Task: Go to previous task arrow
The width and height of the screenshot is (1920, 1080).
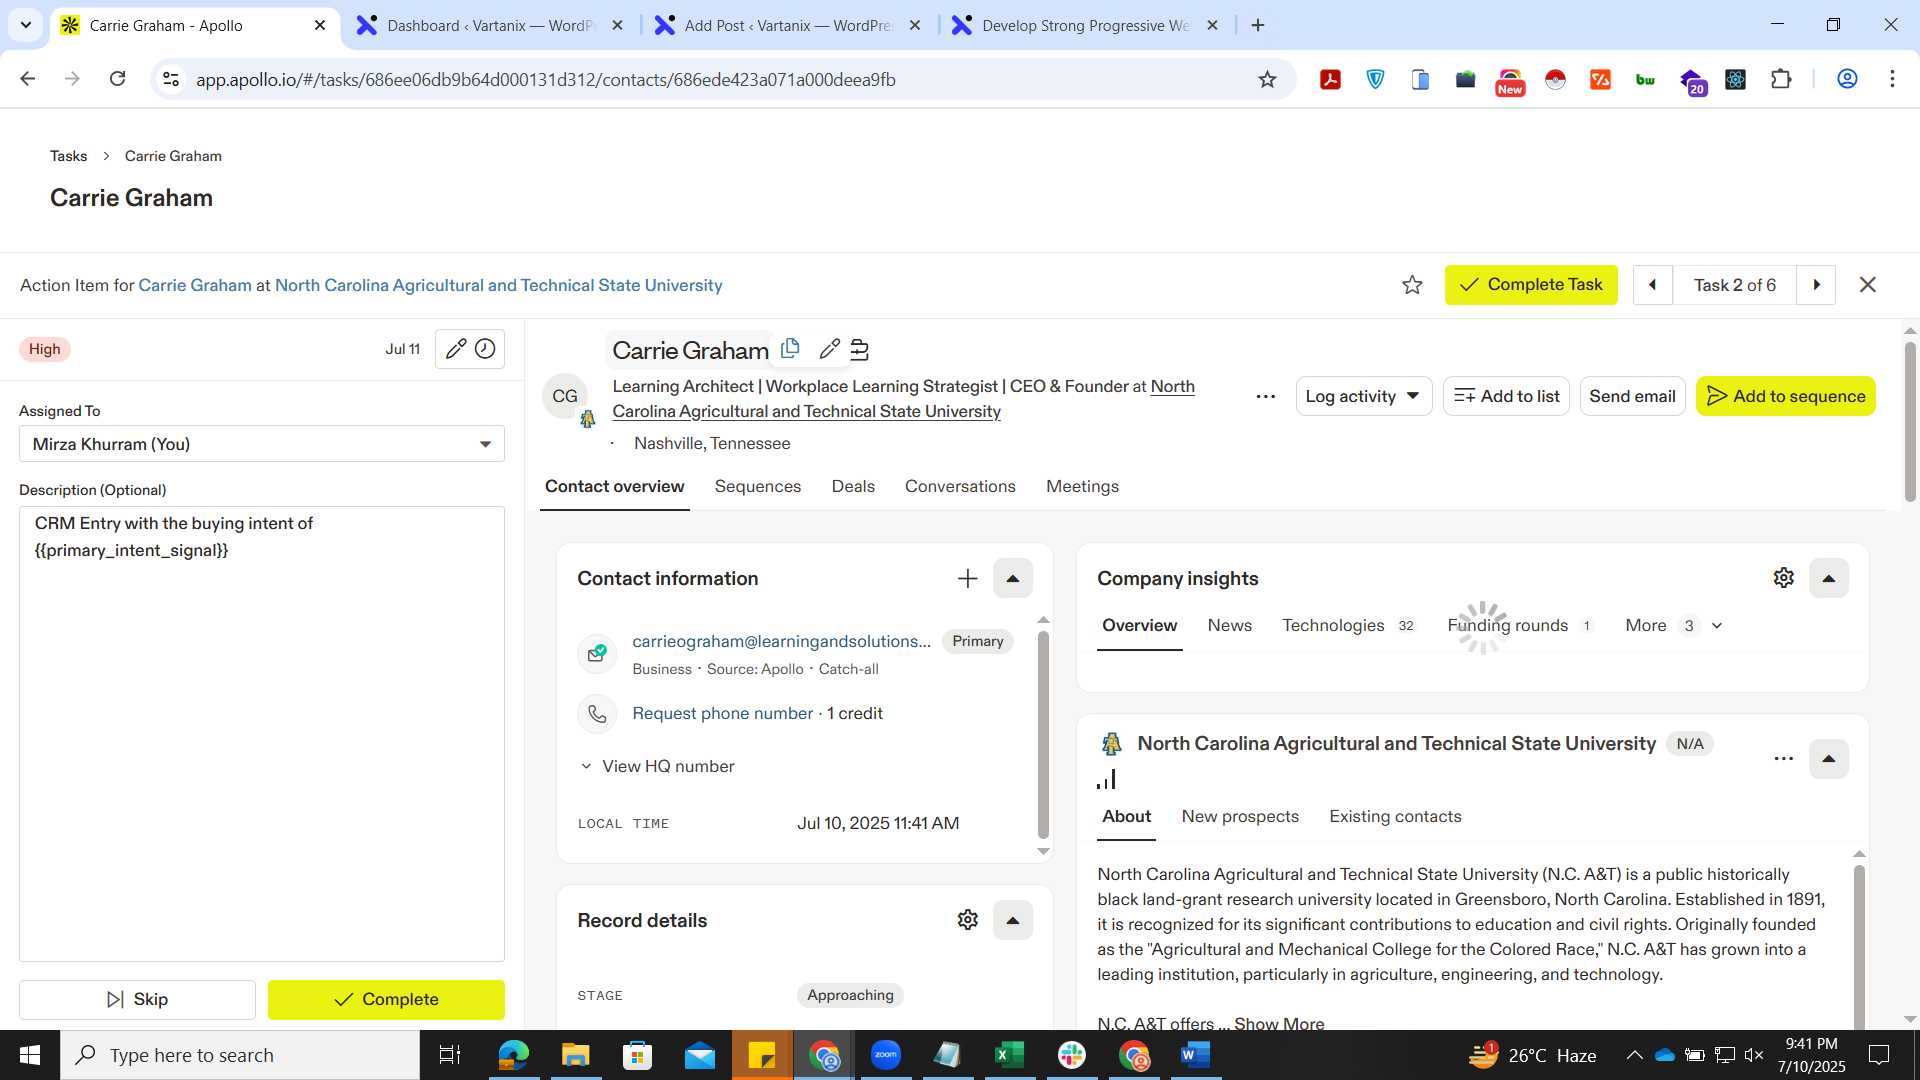Action: point(1652,285)
